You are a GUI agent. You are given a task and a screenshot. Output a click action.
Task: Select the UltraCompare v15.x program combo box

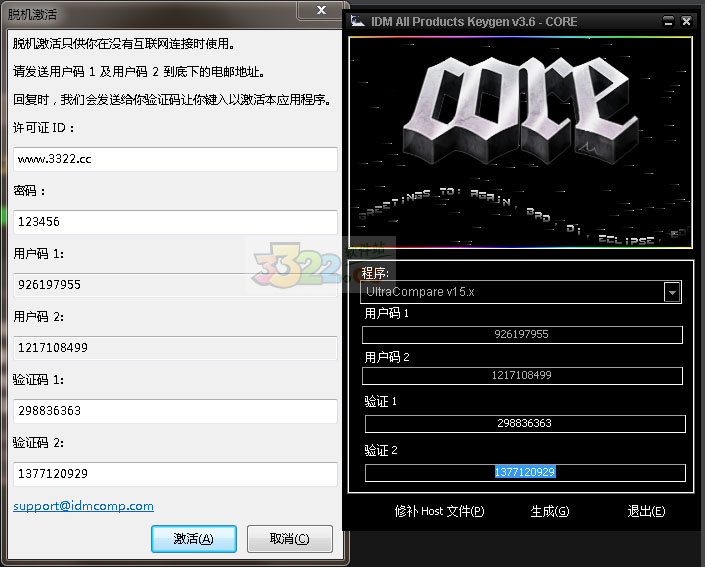tap(521, 292)
